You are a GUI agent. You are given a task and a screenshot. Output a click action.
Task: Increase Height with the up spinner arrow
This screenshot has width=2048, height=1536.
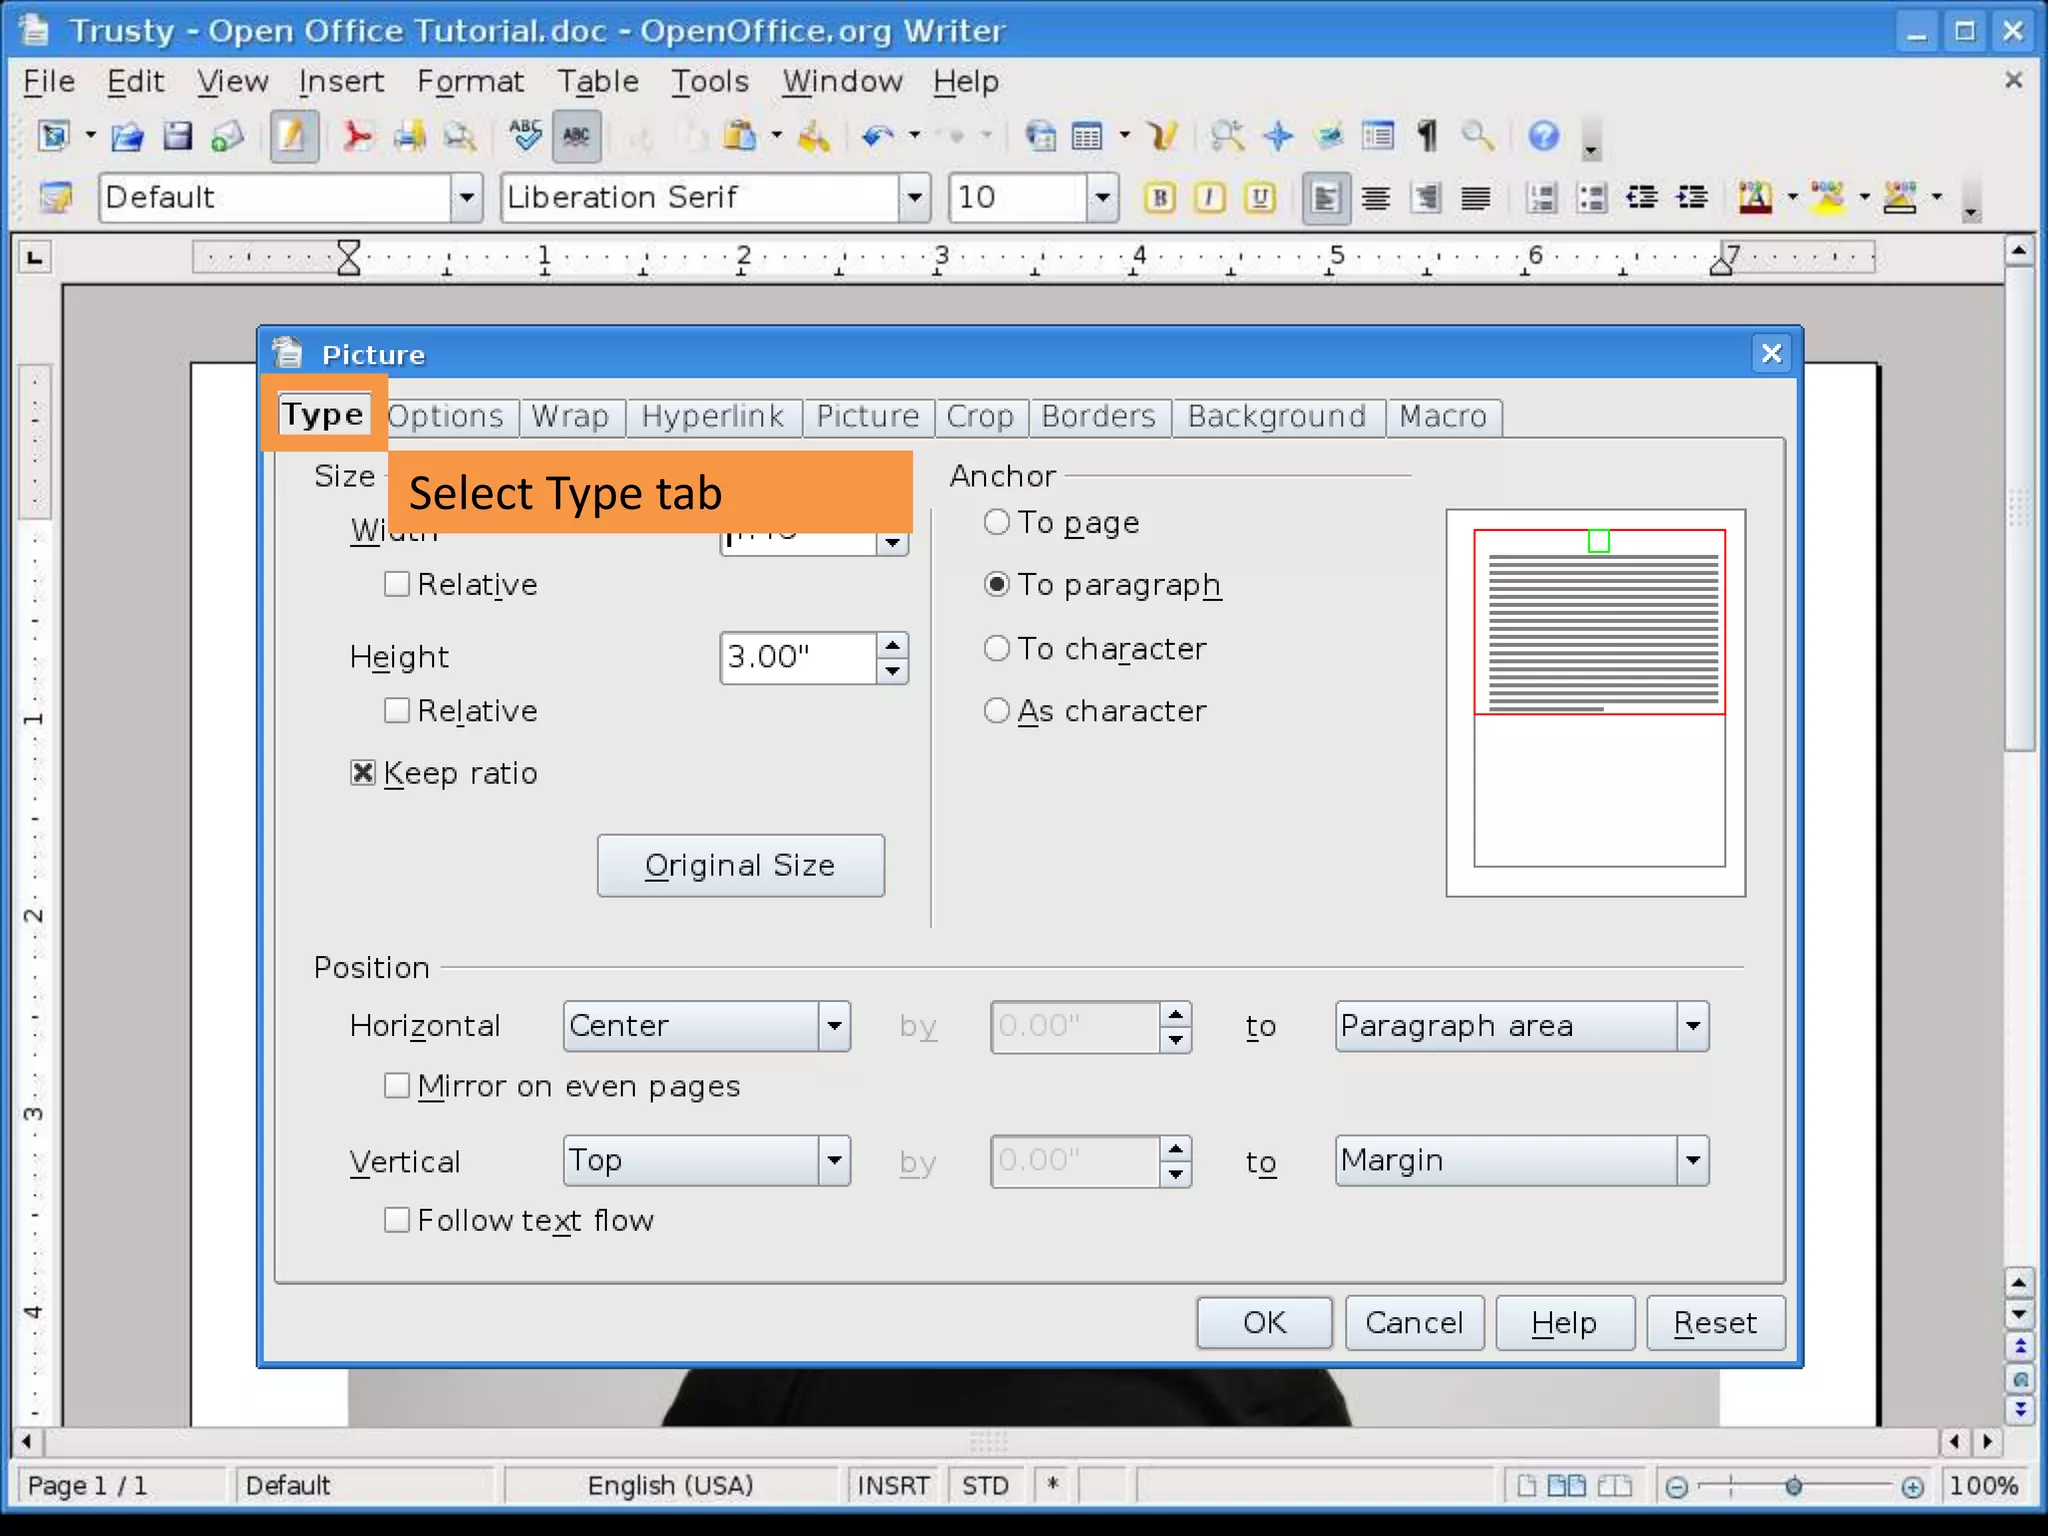[892, 645]
